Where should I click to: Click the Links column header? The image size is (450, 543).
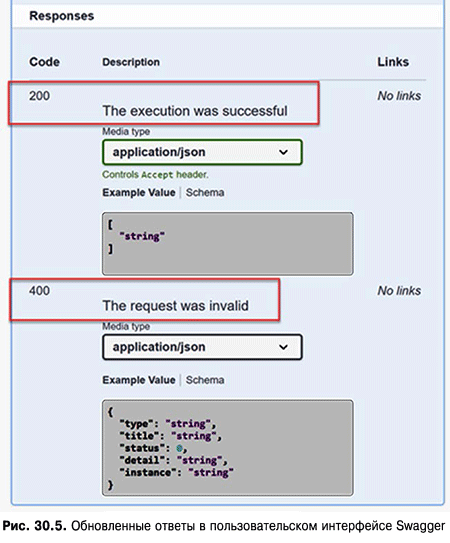(x=393, y=62)
